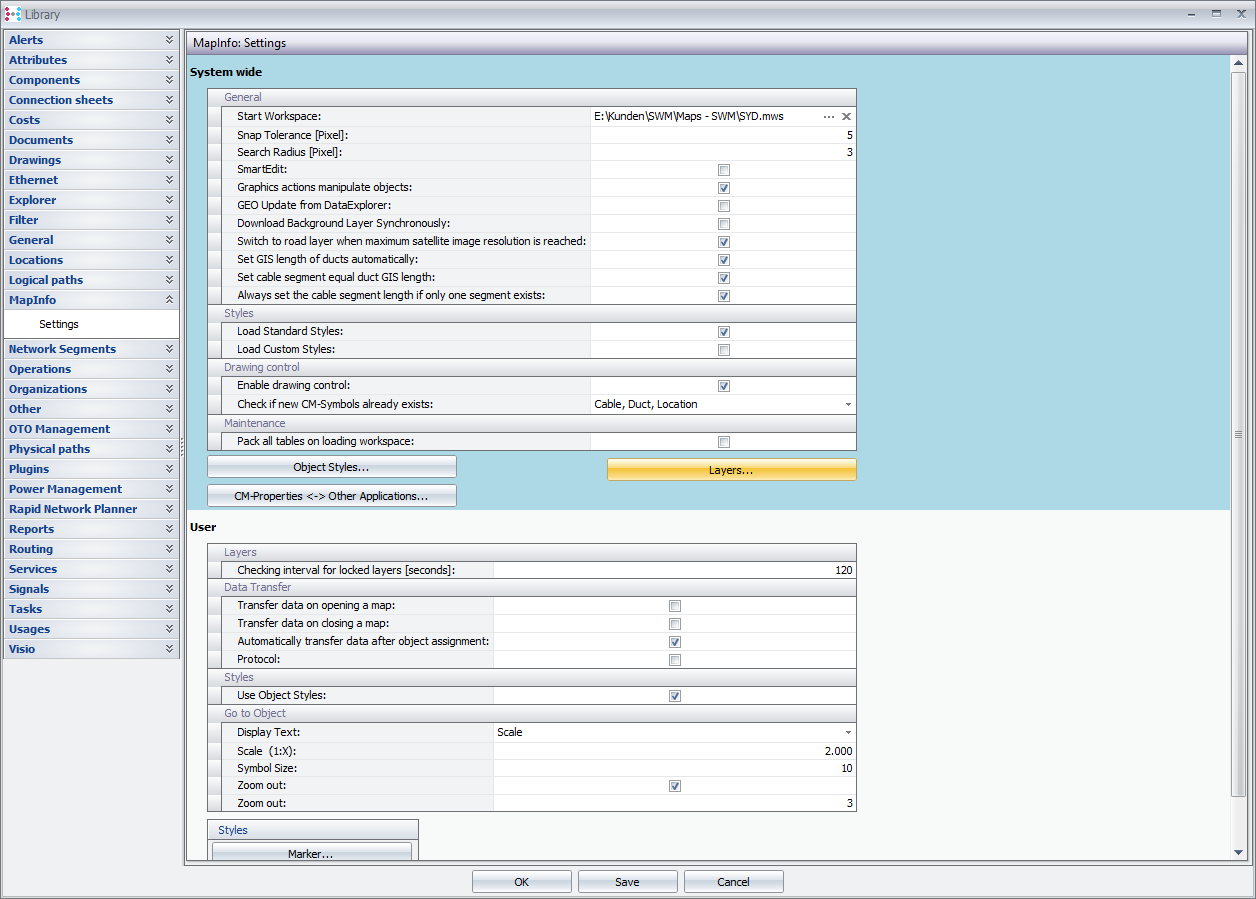This screenshot has width=1256, height=899.
Task: Open the OTO Management section
Action: 91,429
